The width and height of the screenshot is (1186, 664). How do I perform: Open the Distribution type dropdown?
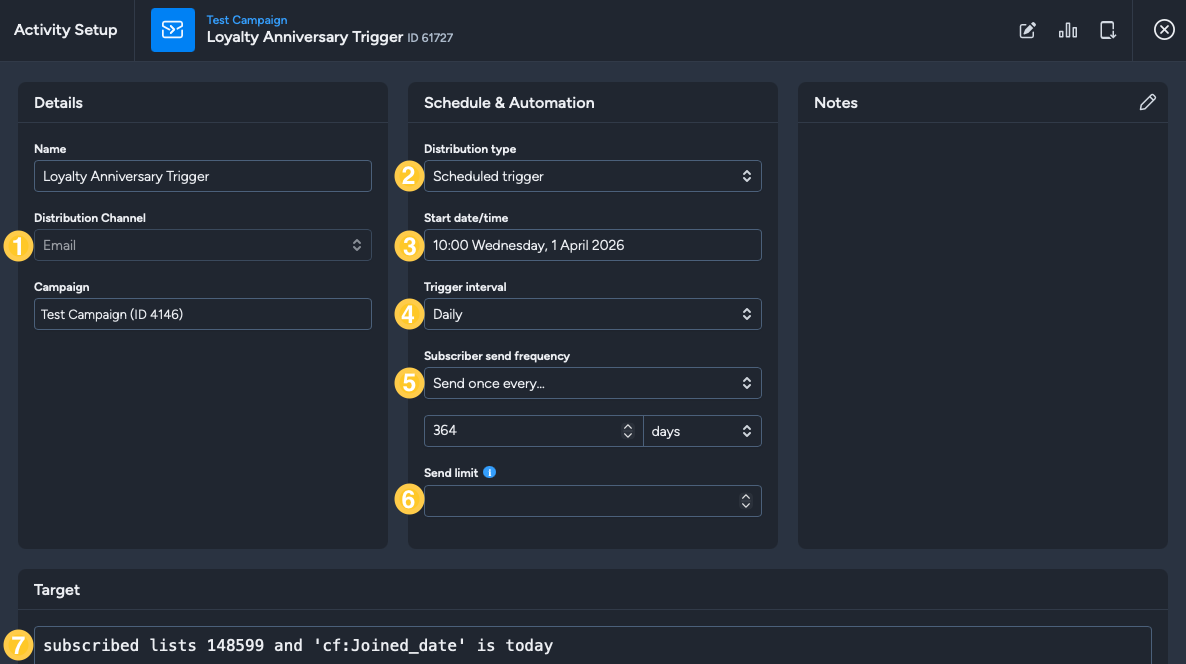592,176
